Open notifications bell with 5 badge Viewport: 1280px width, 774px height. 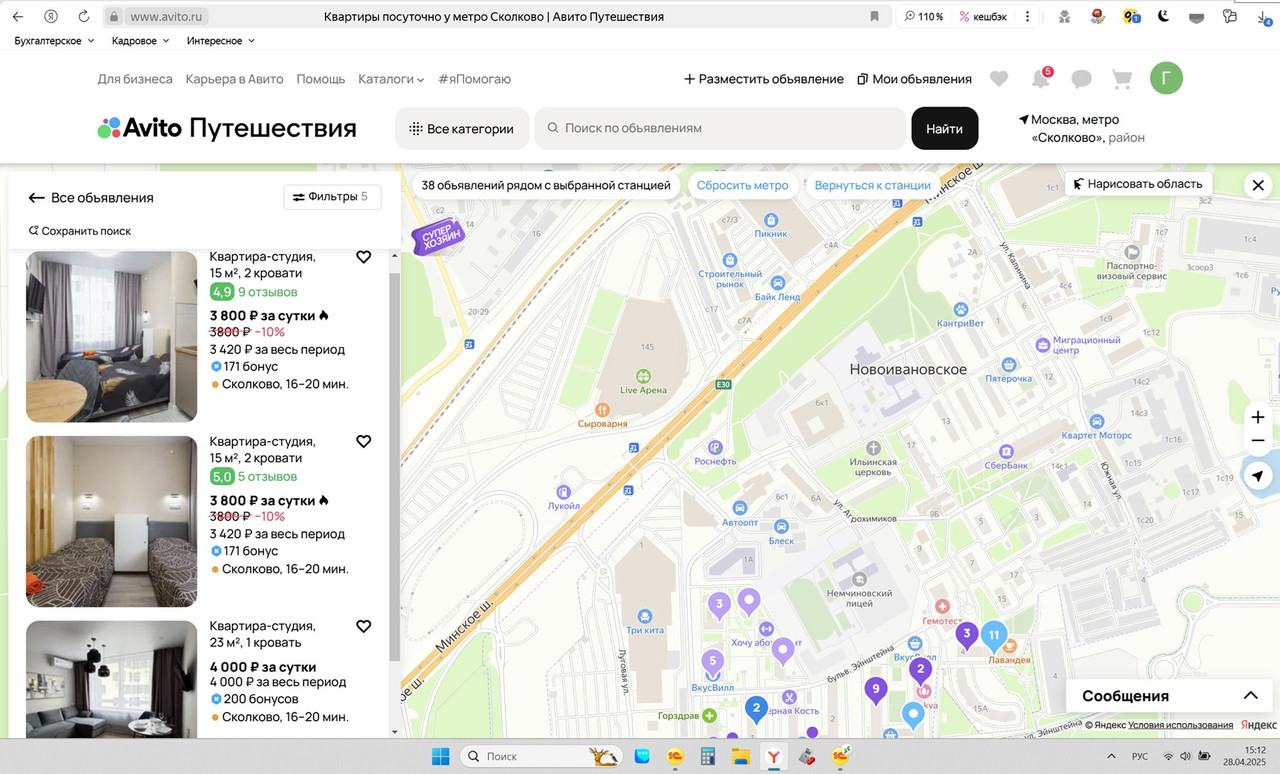1041,79
